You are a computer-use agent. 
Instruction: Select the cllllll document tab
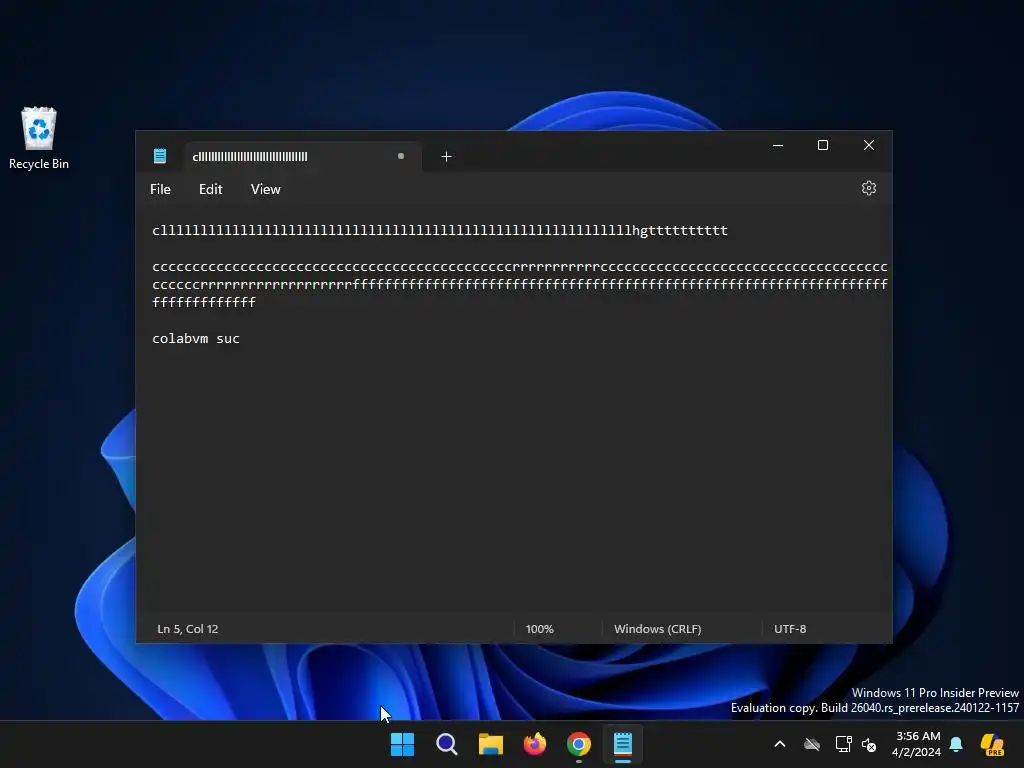(x=303, y=157)
